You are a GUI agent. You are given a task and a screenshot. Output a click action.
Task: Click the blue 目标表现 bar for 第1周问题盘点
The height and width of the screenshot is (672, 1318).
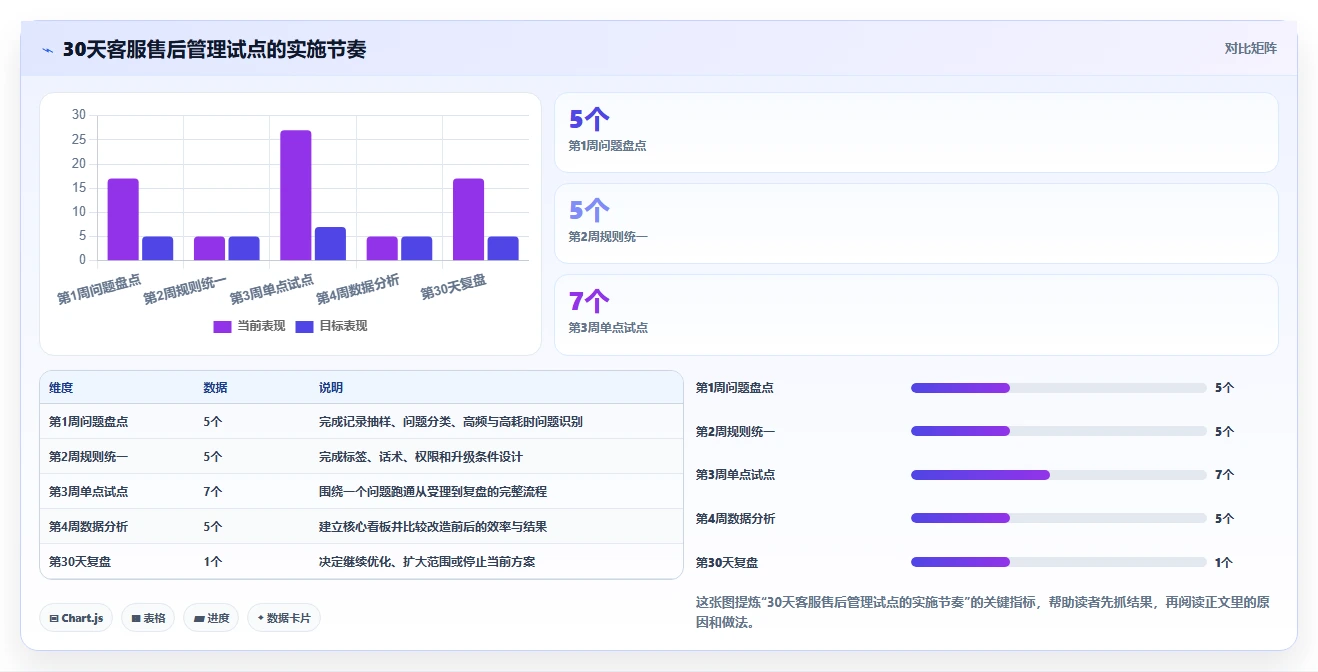158,248
